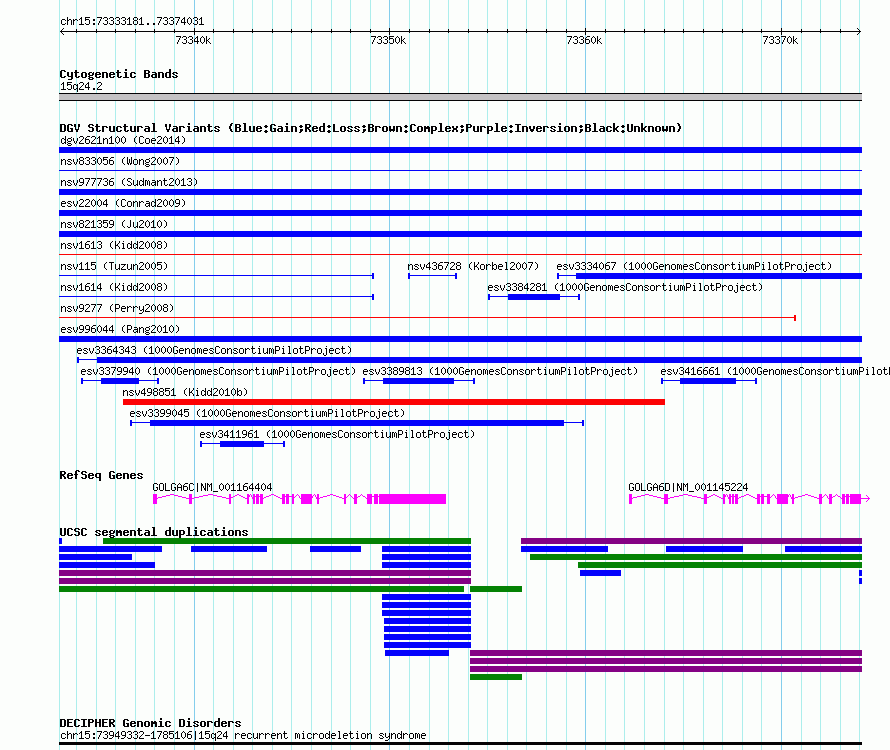Select the GOLGA6D|NM_001145224 gene label
The image size is (890, 750).
[688, 487]
